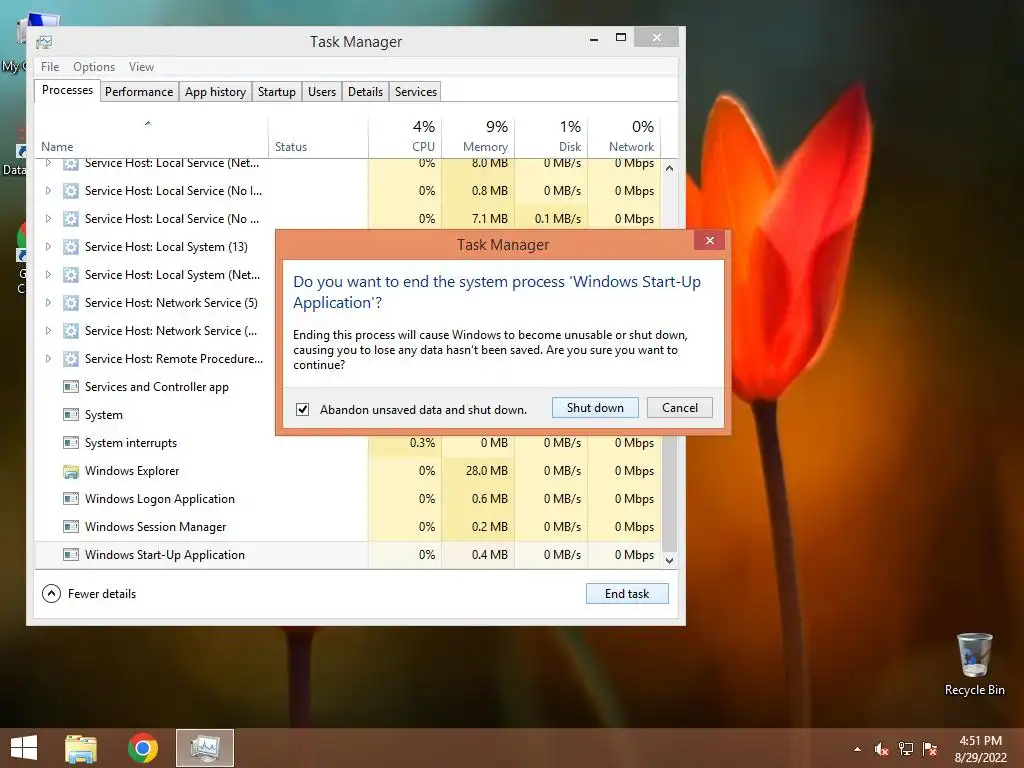
Task: Click icon of Services and Controller app
Action: [71, 387]
